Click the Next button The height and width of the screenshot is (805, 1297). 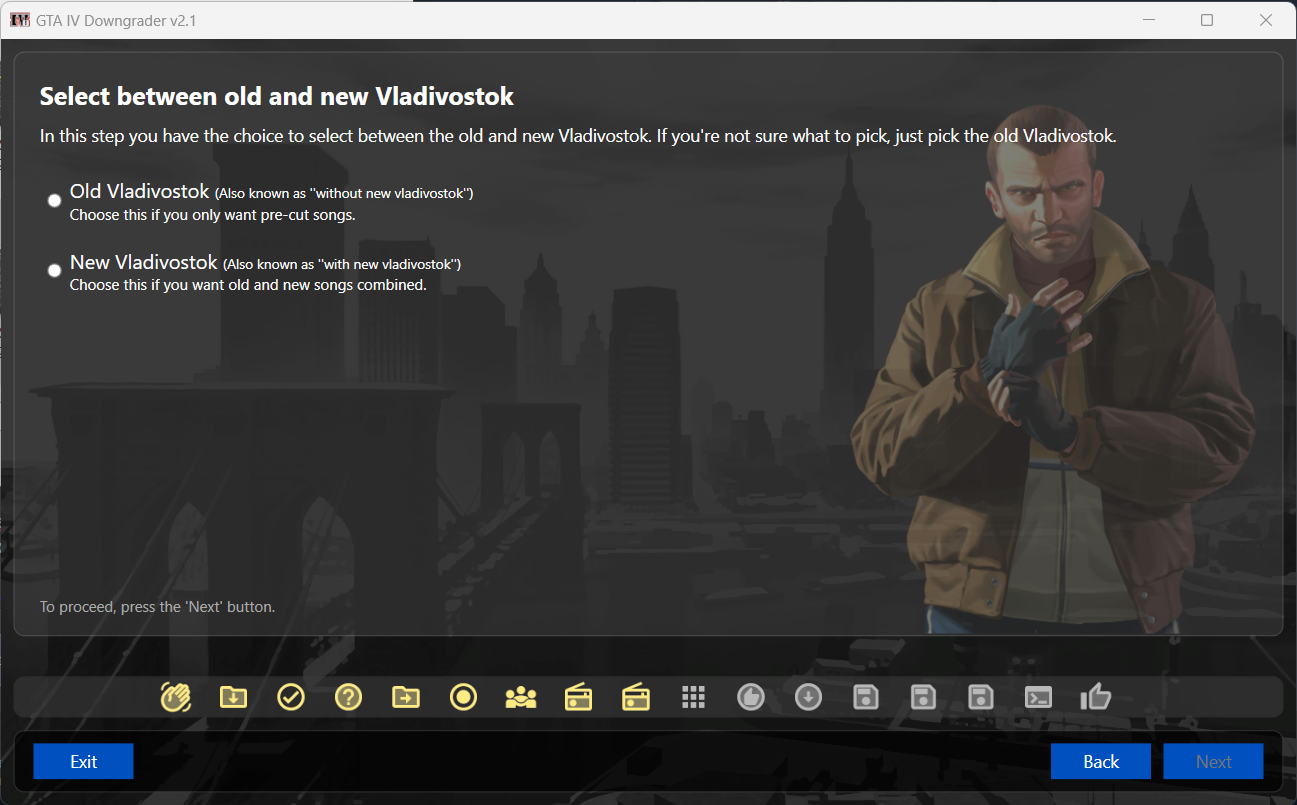pos(1213,761)
